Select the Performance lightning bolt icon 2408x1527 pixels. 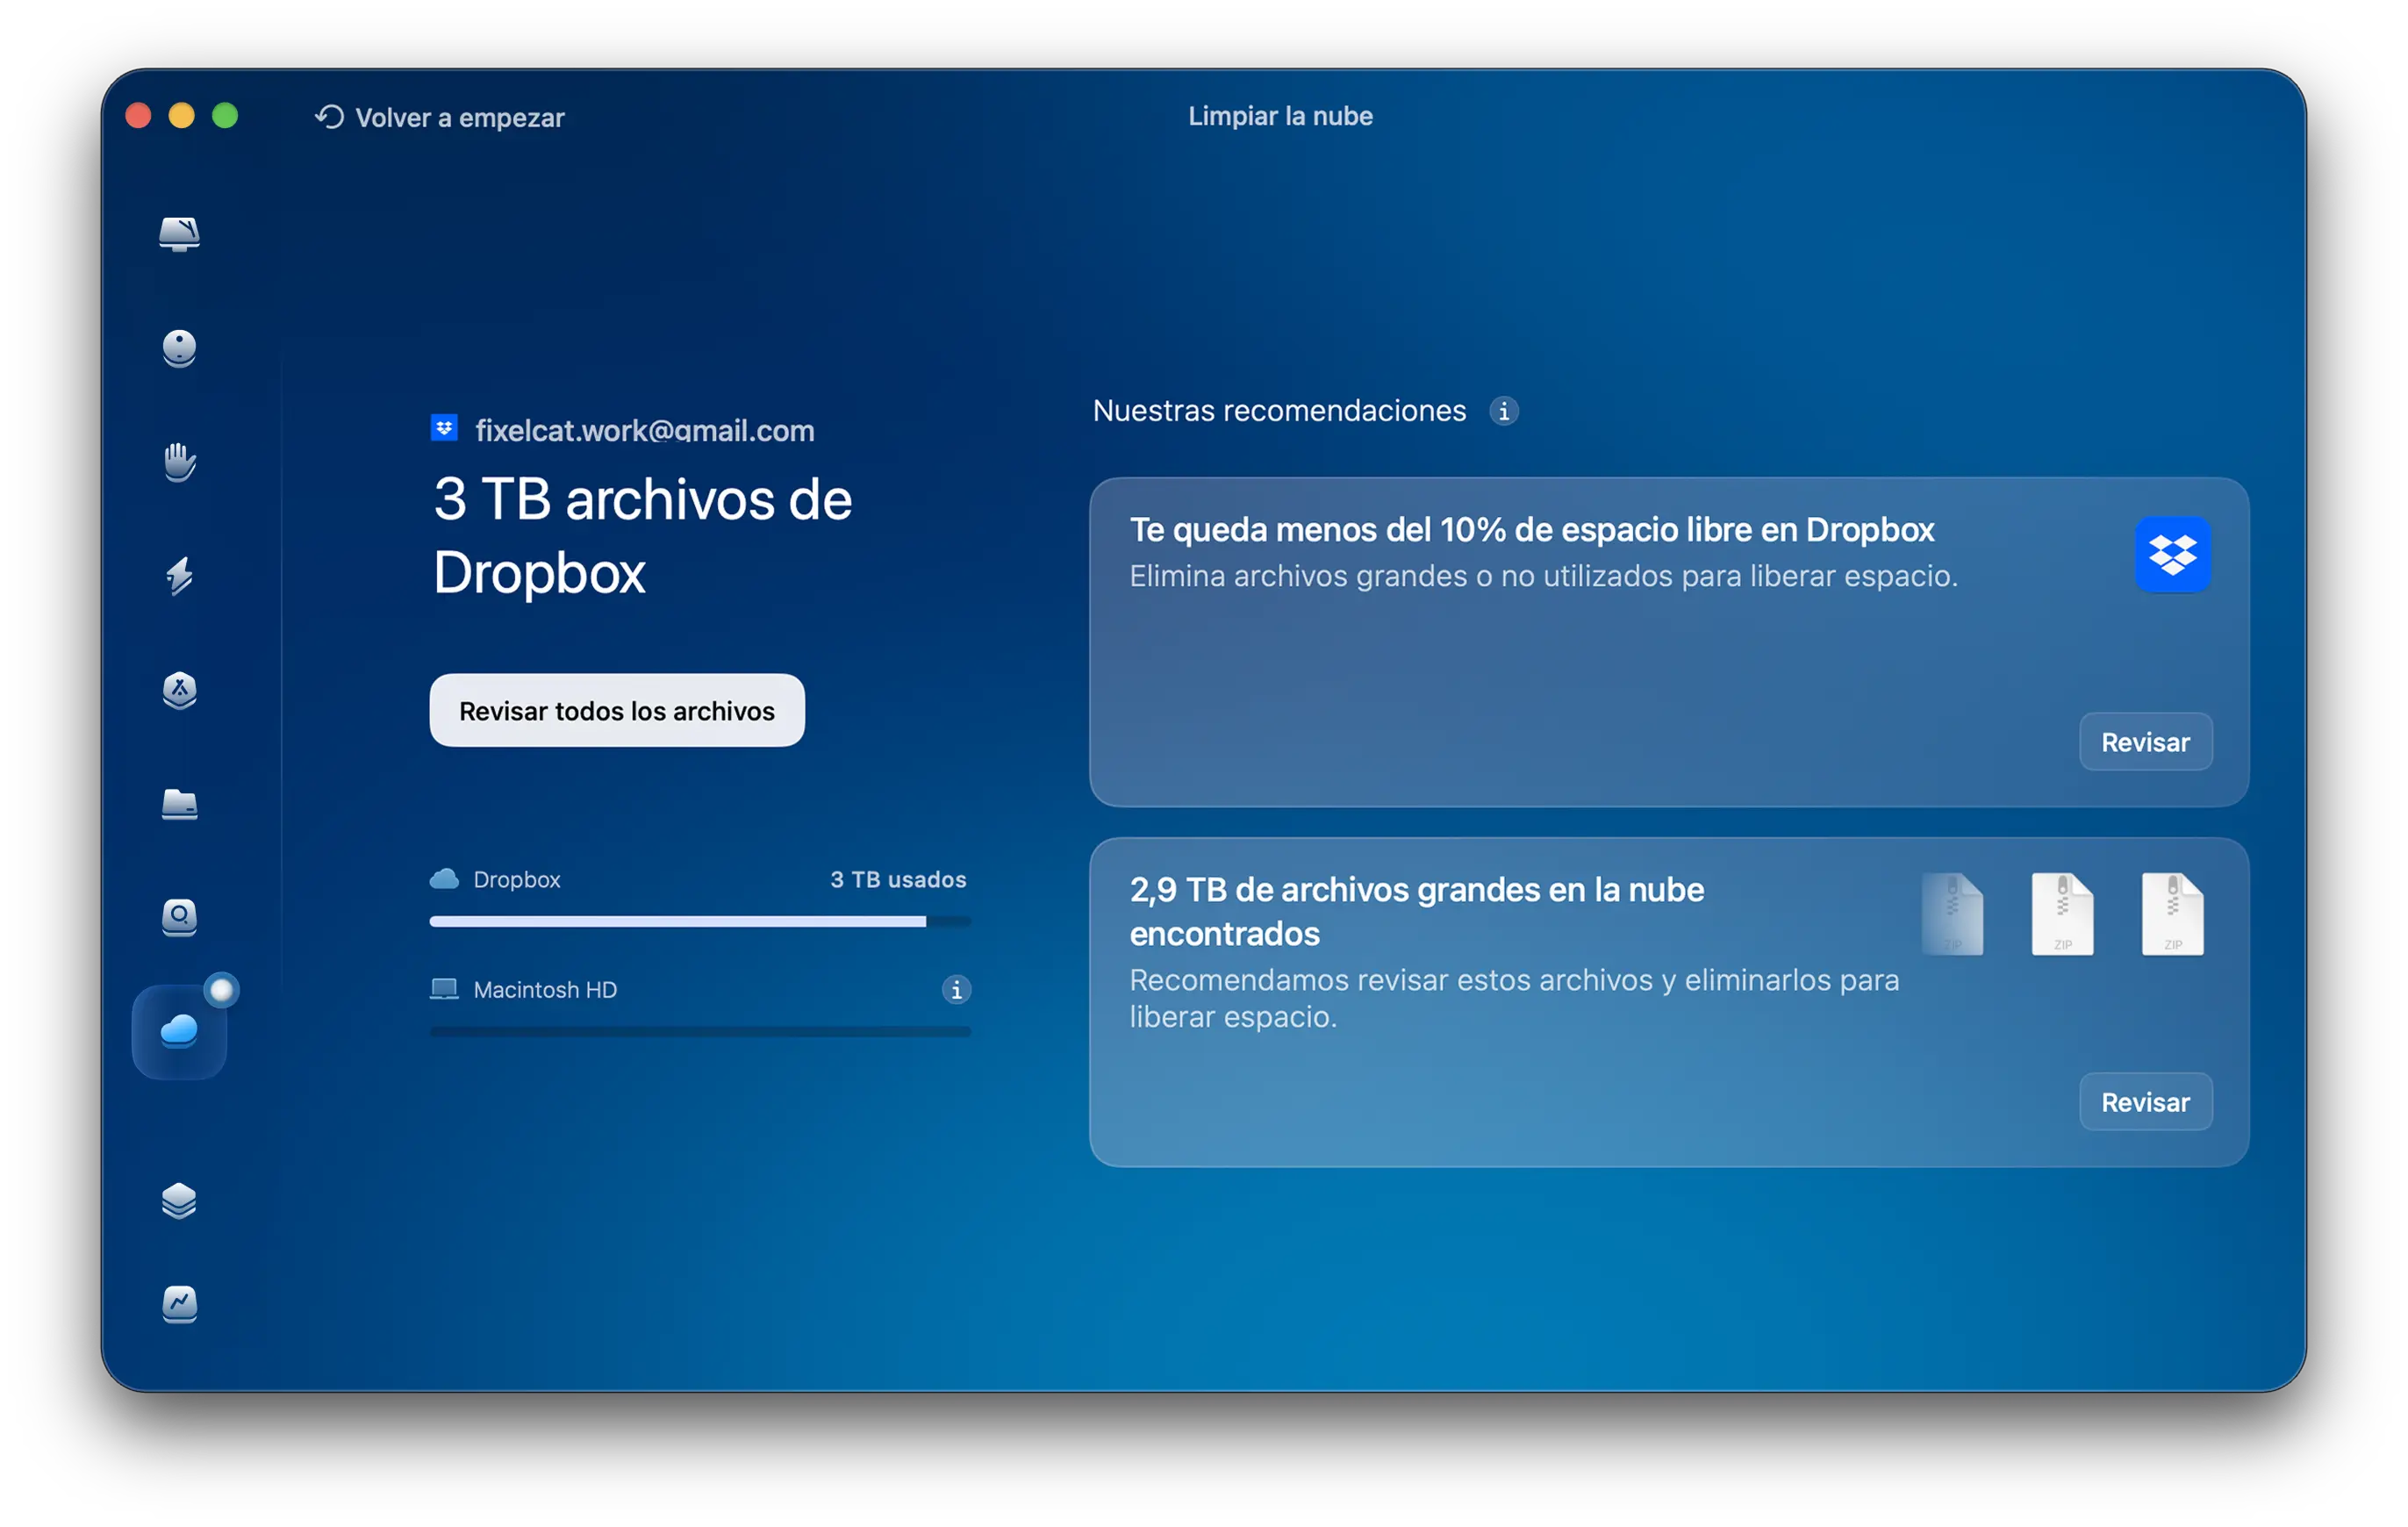pos(179,576)
